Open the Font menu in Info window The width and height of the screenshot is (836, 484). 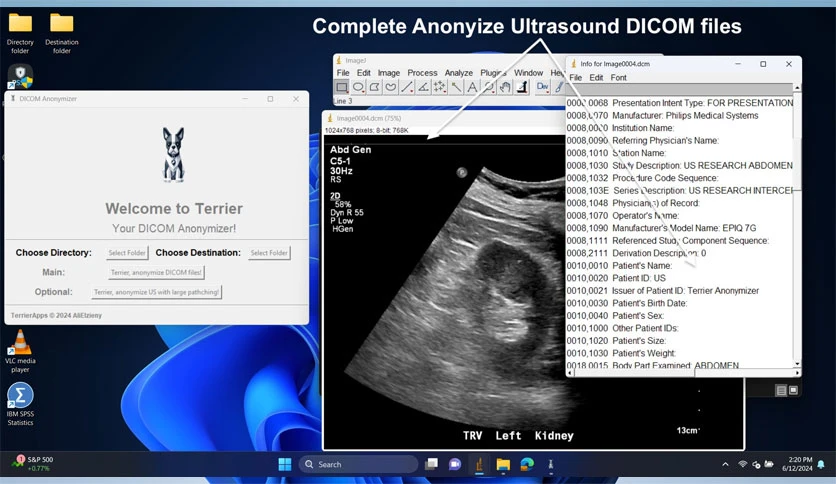coord(618,77)
